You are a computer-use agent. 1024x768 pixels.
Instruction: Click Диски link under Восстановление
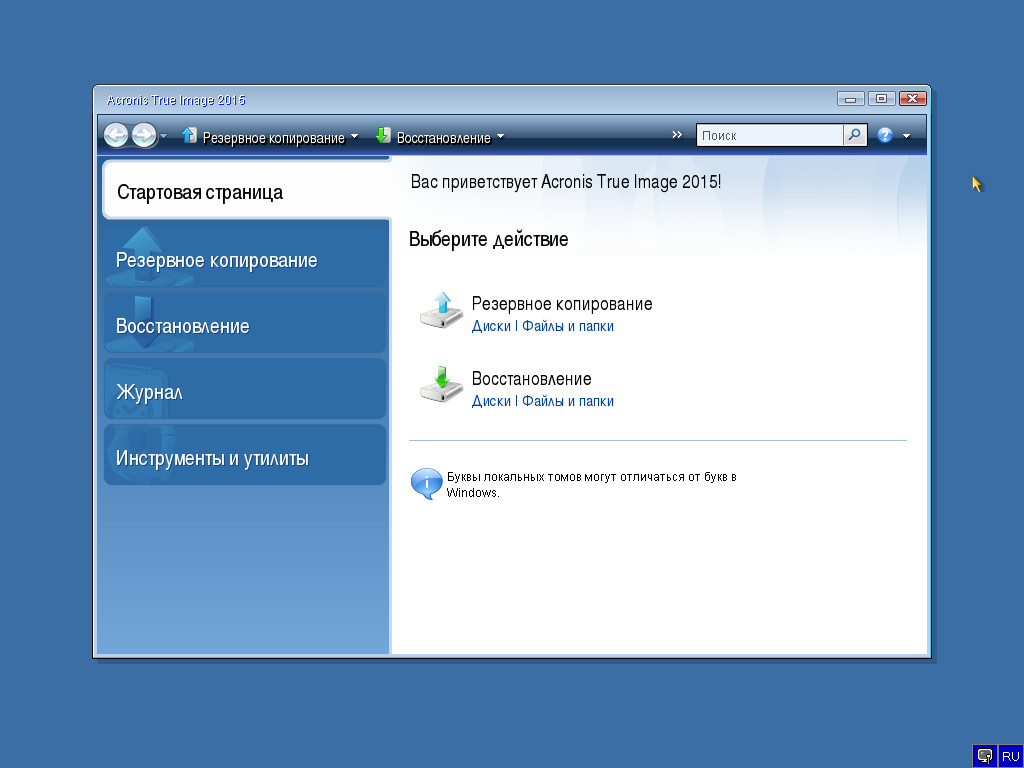pyautogui.click(x=491, y=401)
